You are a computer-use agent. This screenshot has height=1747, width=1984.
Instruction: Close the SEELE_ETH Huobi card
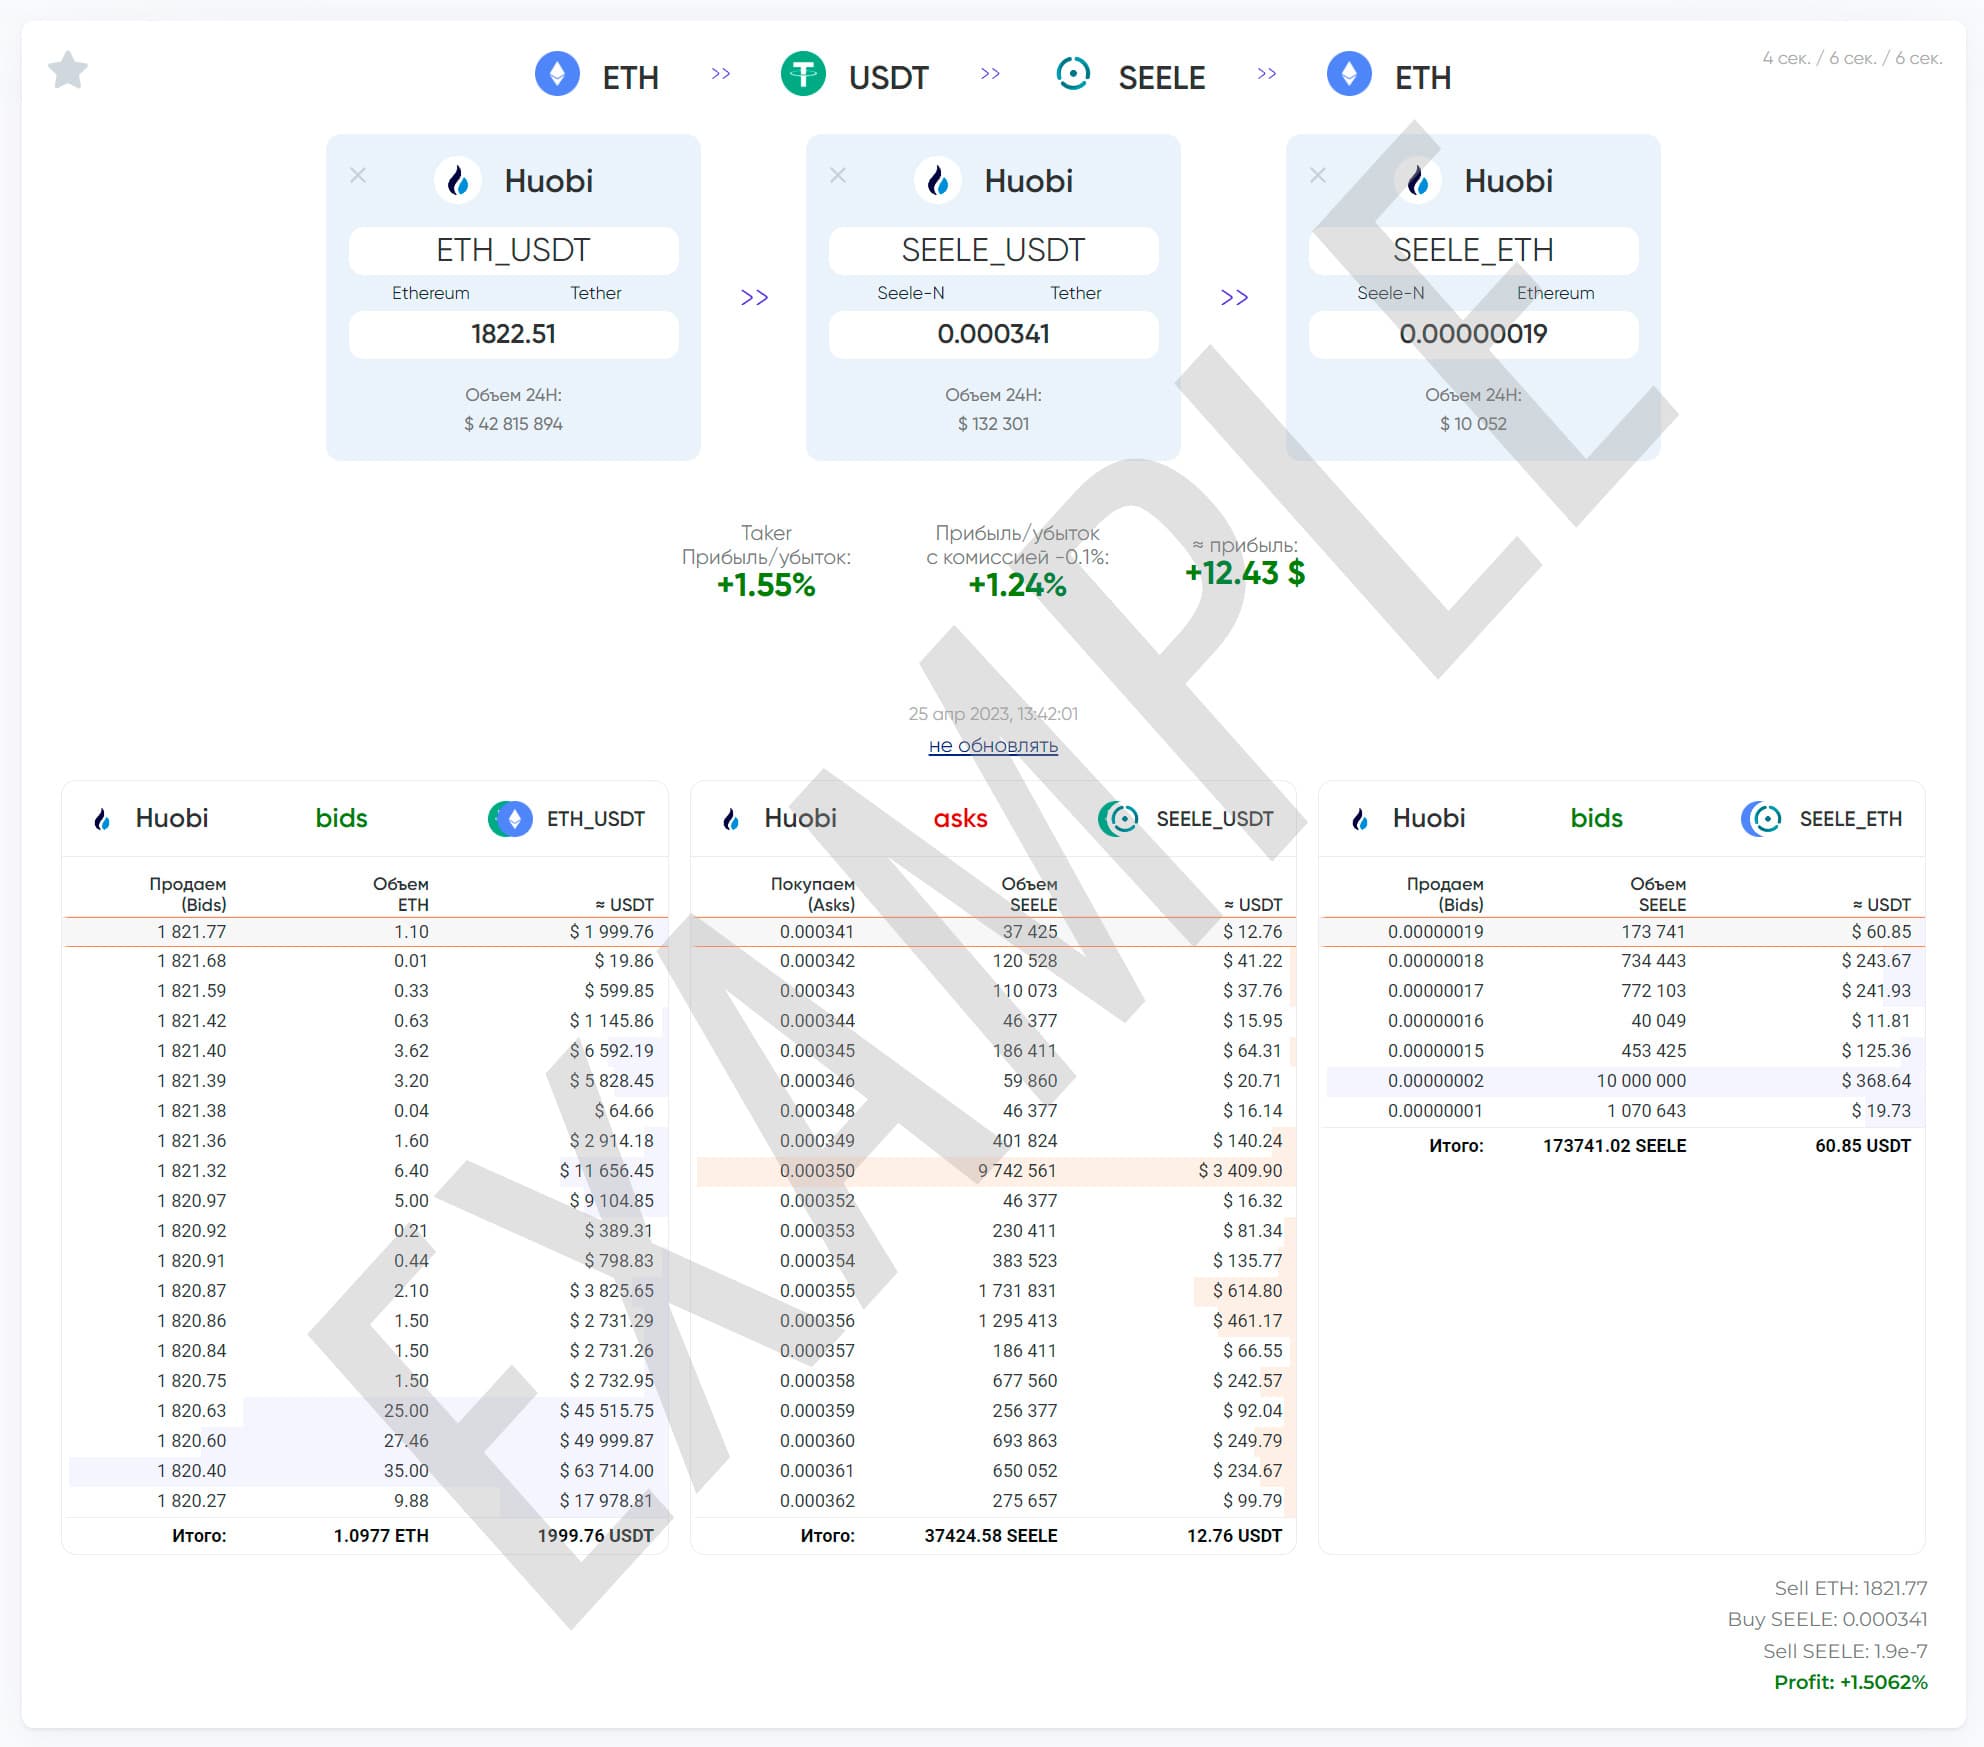coord(1318,176)
